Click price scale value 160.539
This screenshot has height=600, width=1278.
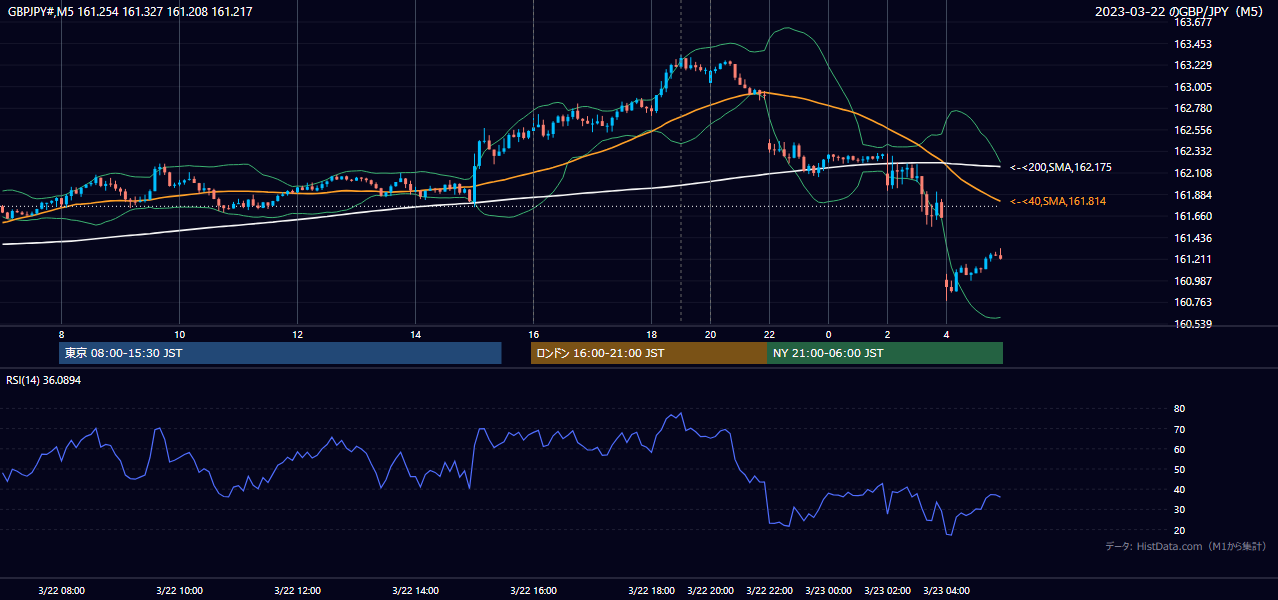click(x=1192, y=324)
